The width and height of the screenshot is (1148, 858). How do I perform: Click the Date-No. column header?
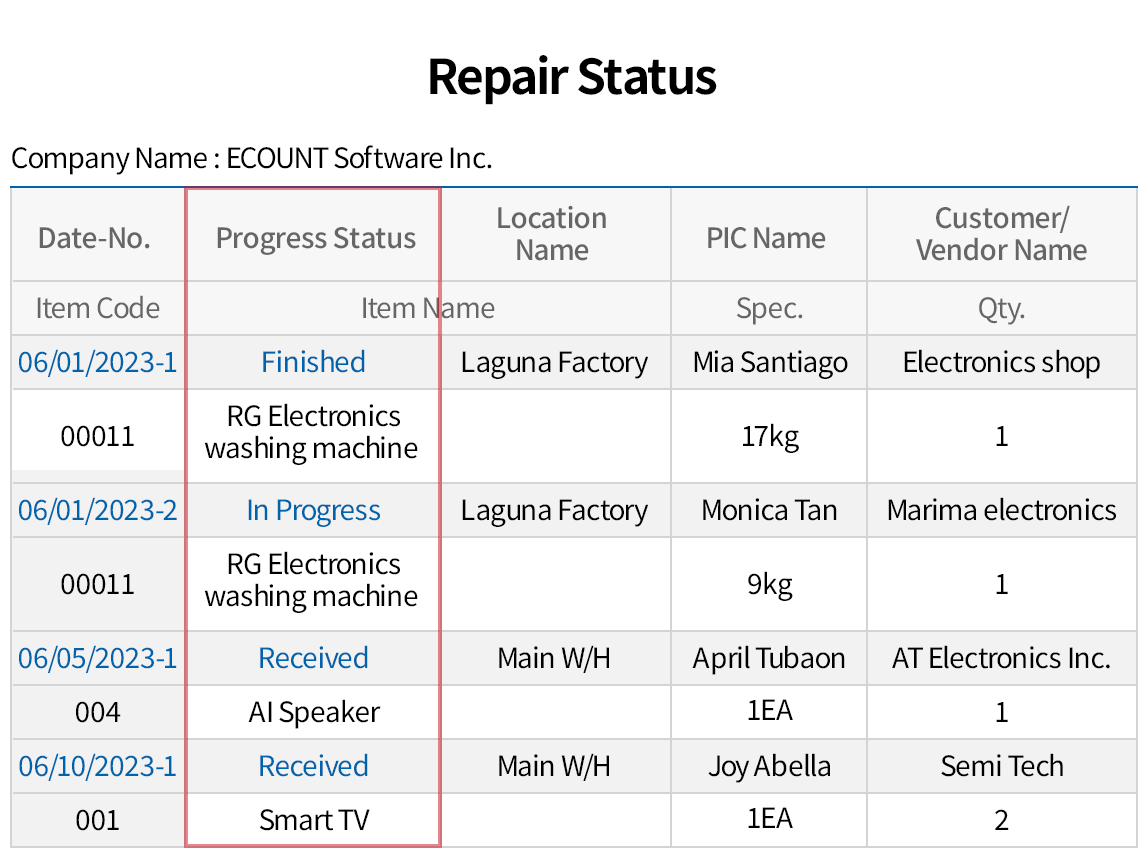pyautogui.click(x=94, y=238)
